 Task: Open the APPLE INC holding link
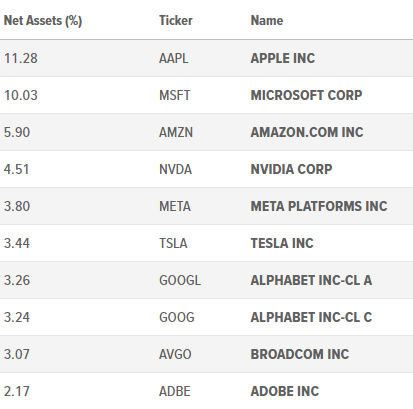pyautogui.click(x=283, y=58)
